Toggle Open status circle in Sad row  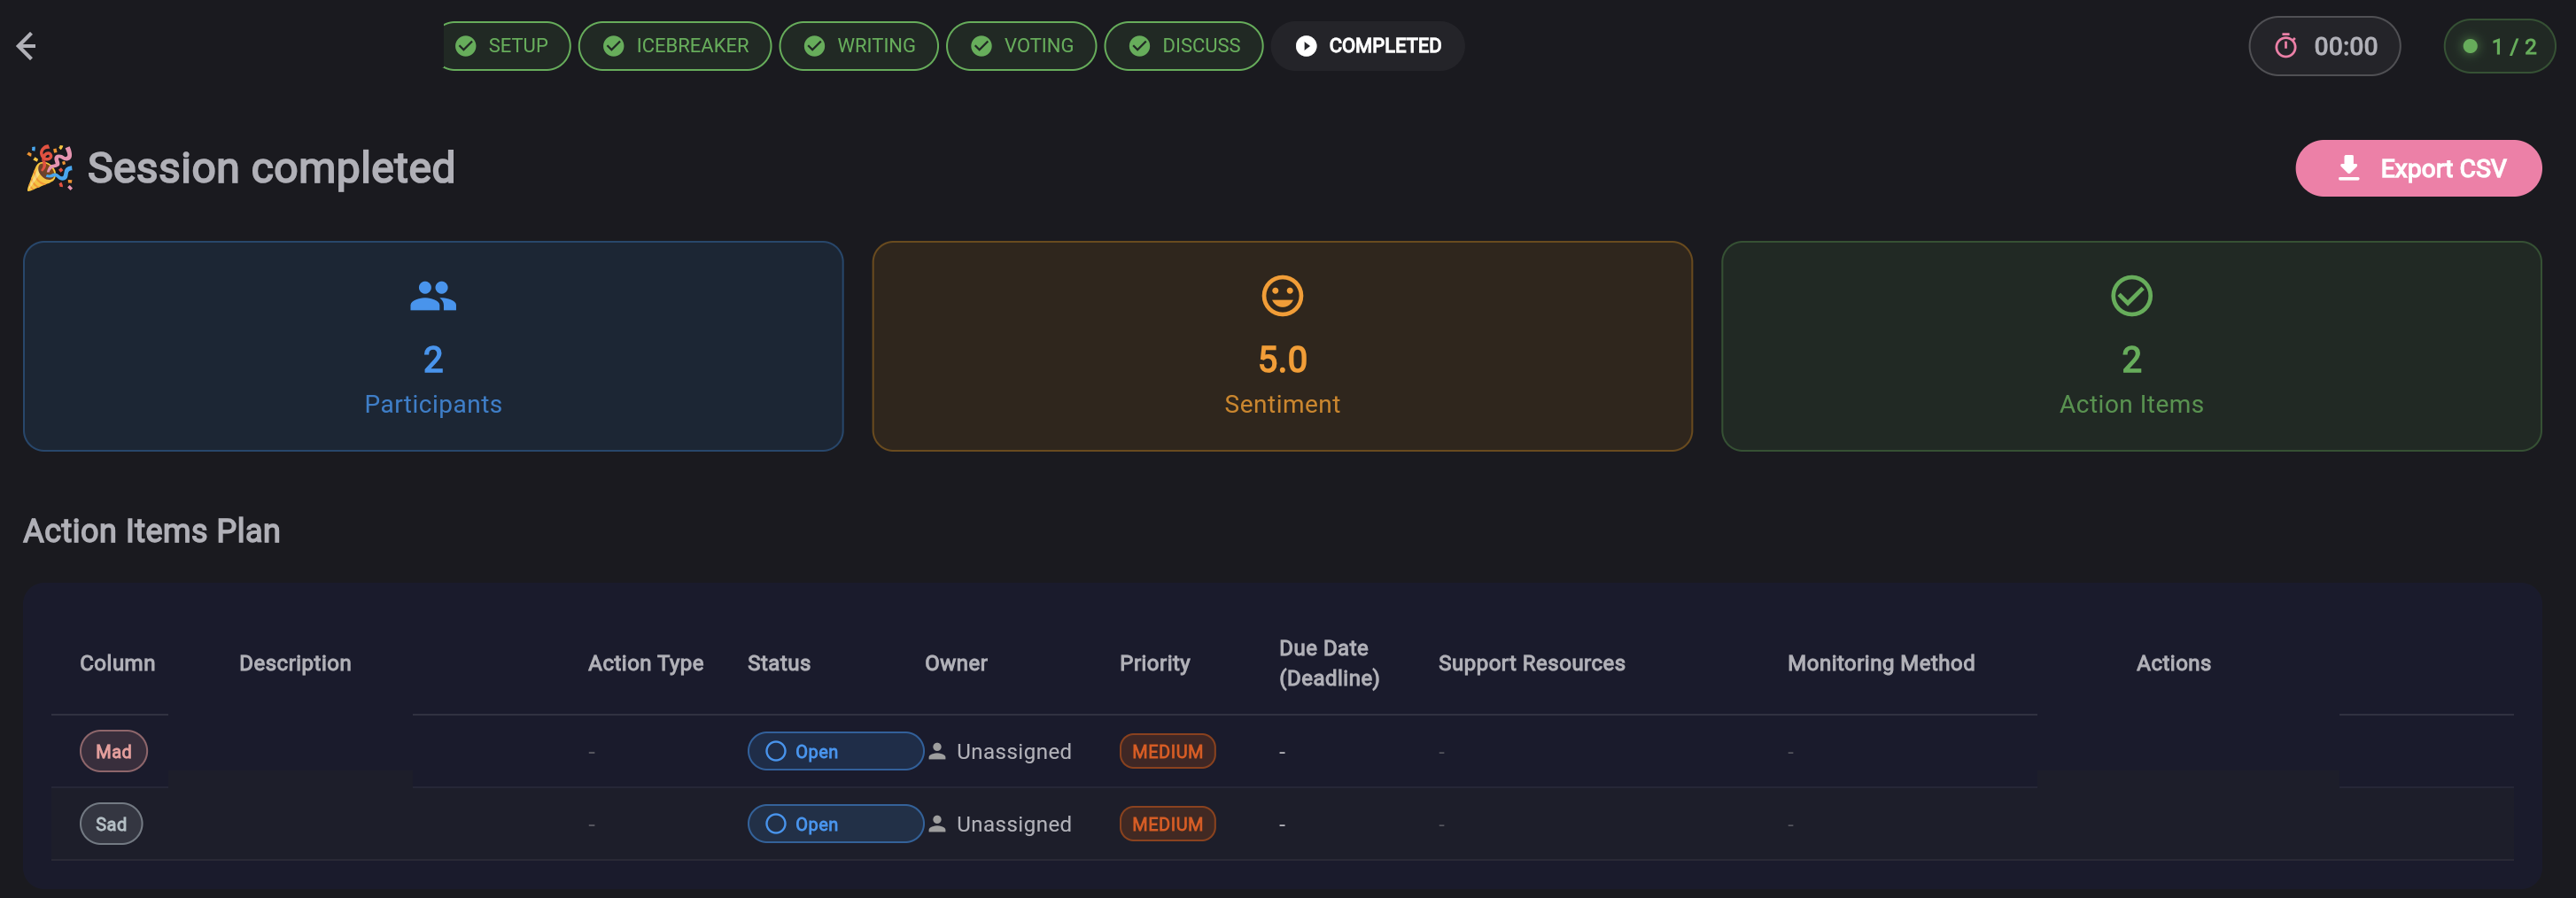776,824
